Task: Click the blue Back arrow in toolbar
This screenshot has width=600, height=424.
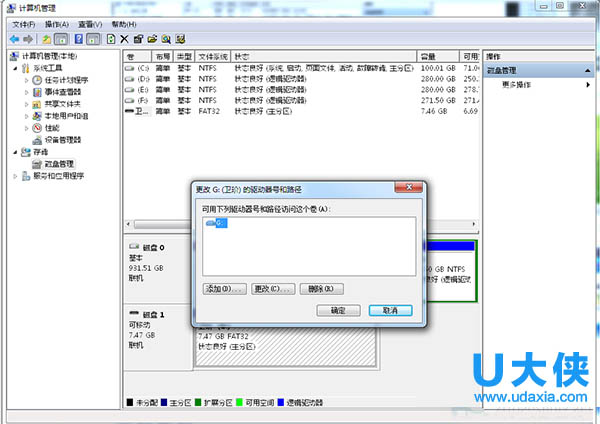Action: pyautogui.click(x=15, y=39)
